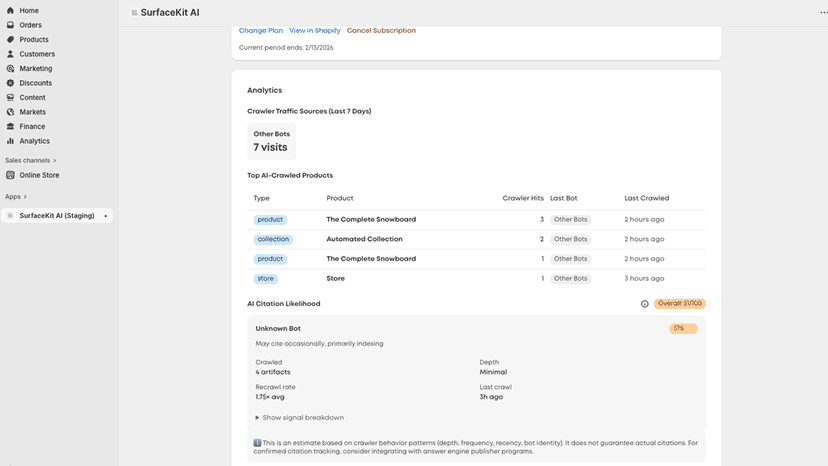Click the Products tag icon

(x=10, y=40)
